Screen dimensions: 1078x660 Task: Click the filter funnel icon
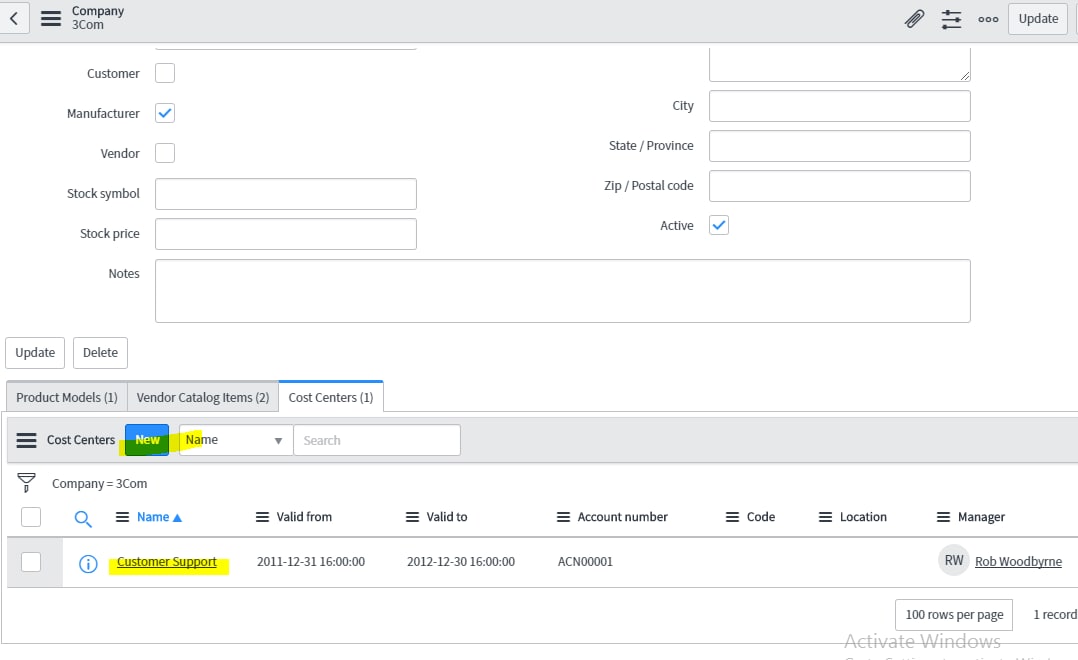pos(26,483)
